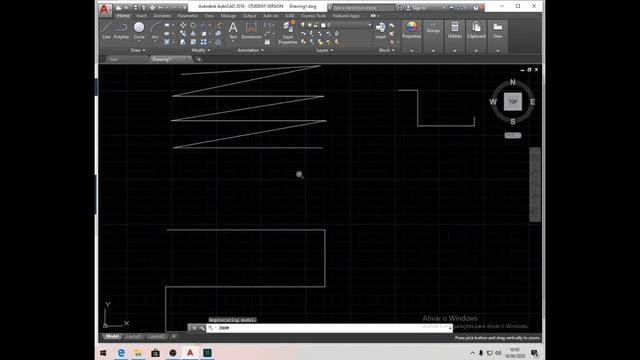
Task: Open the Windows Start menu
Action: pyautogui.click(x=103, y=353)
